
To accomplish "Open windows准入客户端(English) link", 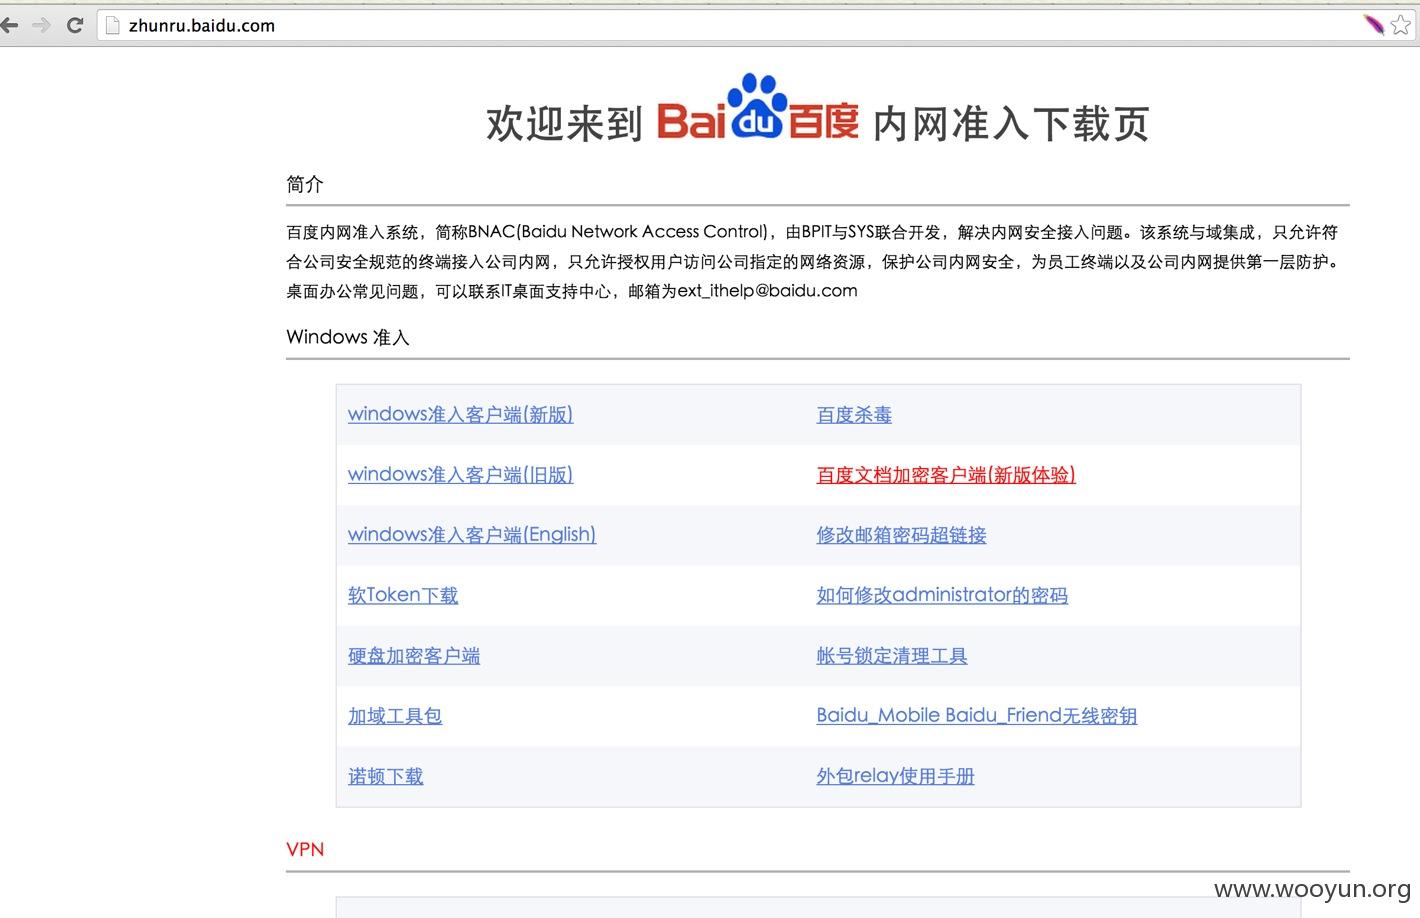I will point(472,534).
